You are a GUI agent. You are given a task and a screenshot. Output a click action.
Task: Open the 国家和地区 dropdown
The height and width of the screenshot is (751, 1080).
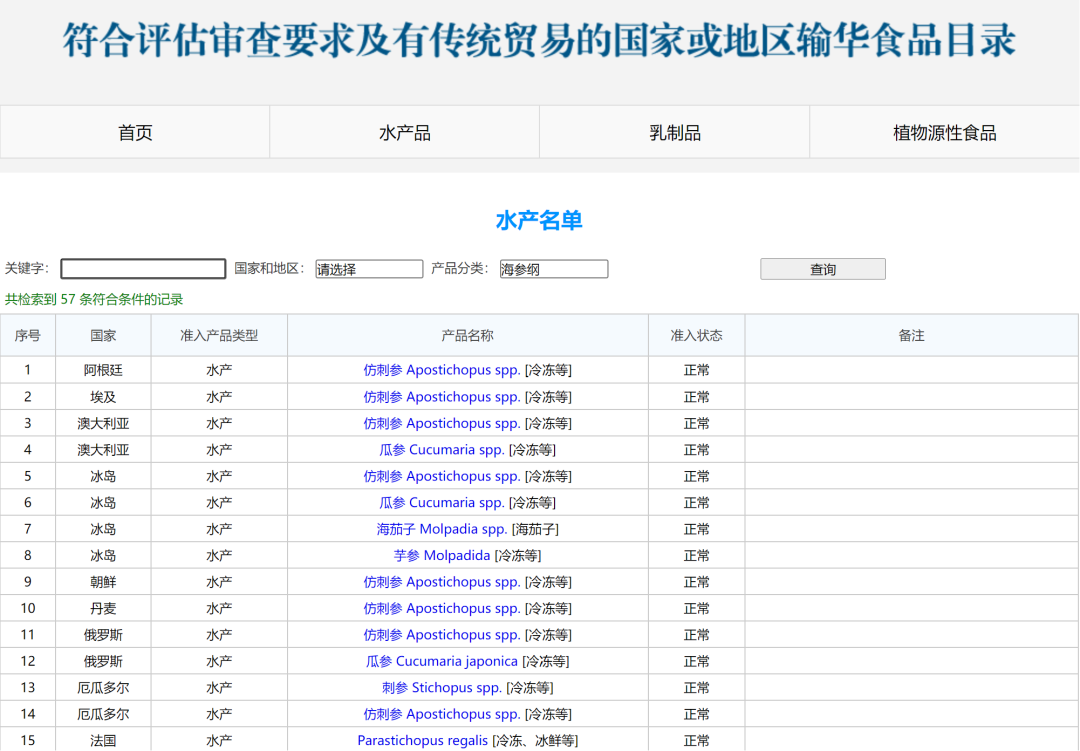(369, 268)
